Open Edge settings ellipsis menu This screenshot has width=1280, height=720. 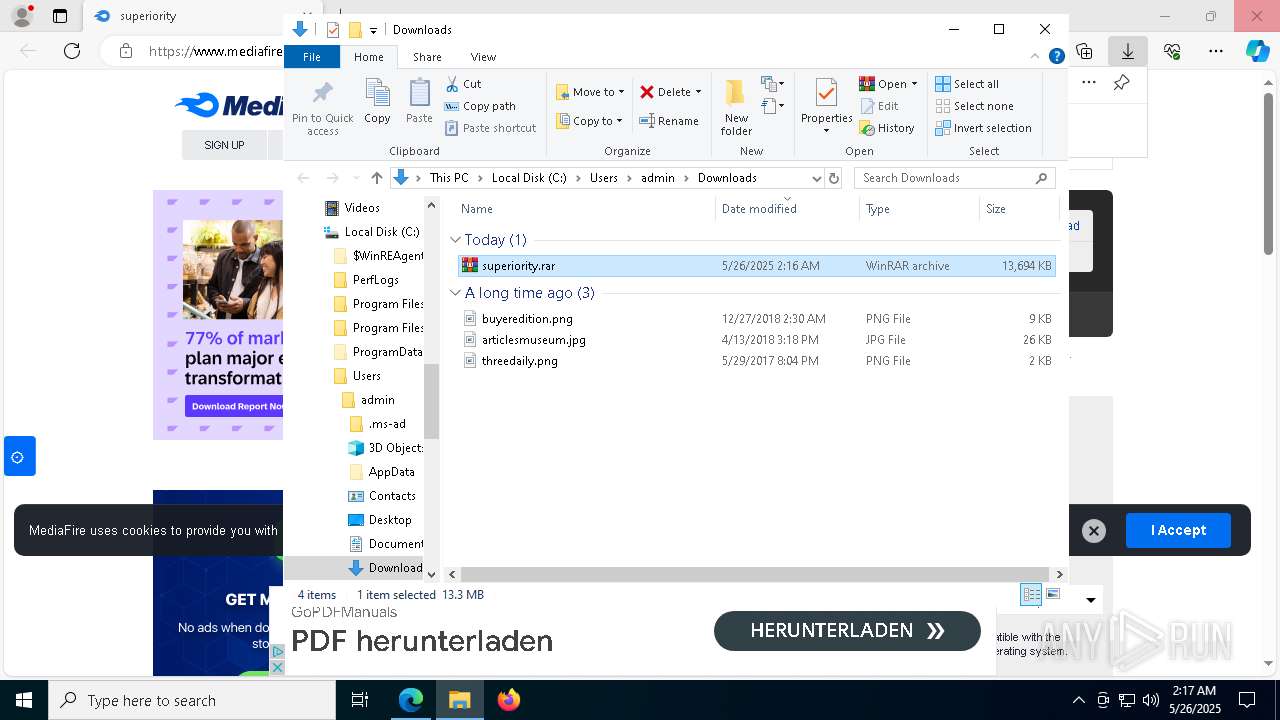tap(1216, 51)
